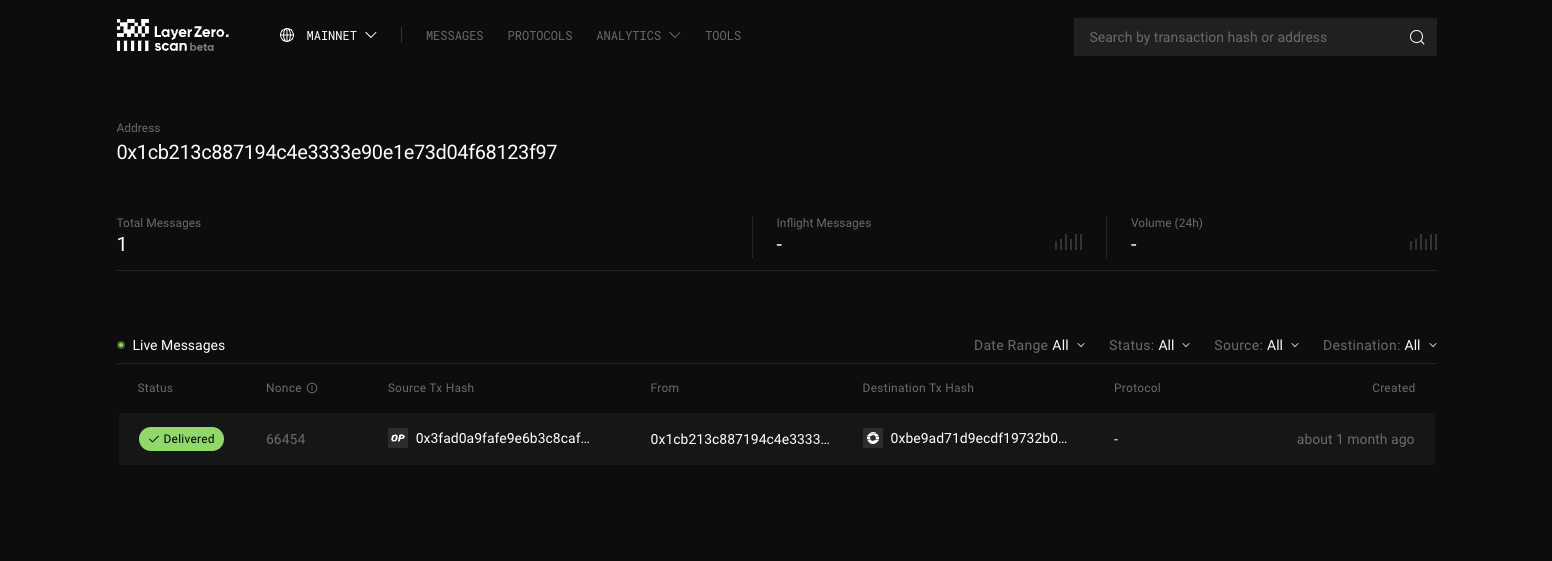The height and width of the screenshot is (561, 1552).
Task: Click the globe network icon
Action: (x=287, y=35)
